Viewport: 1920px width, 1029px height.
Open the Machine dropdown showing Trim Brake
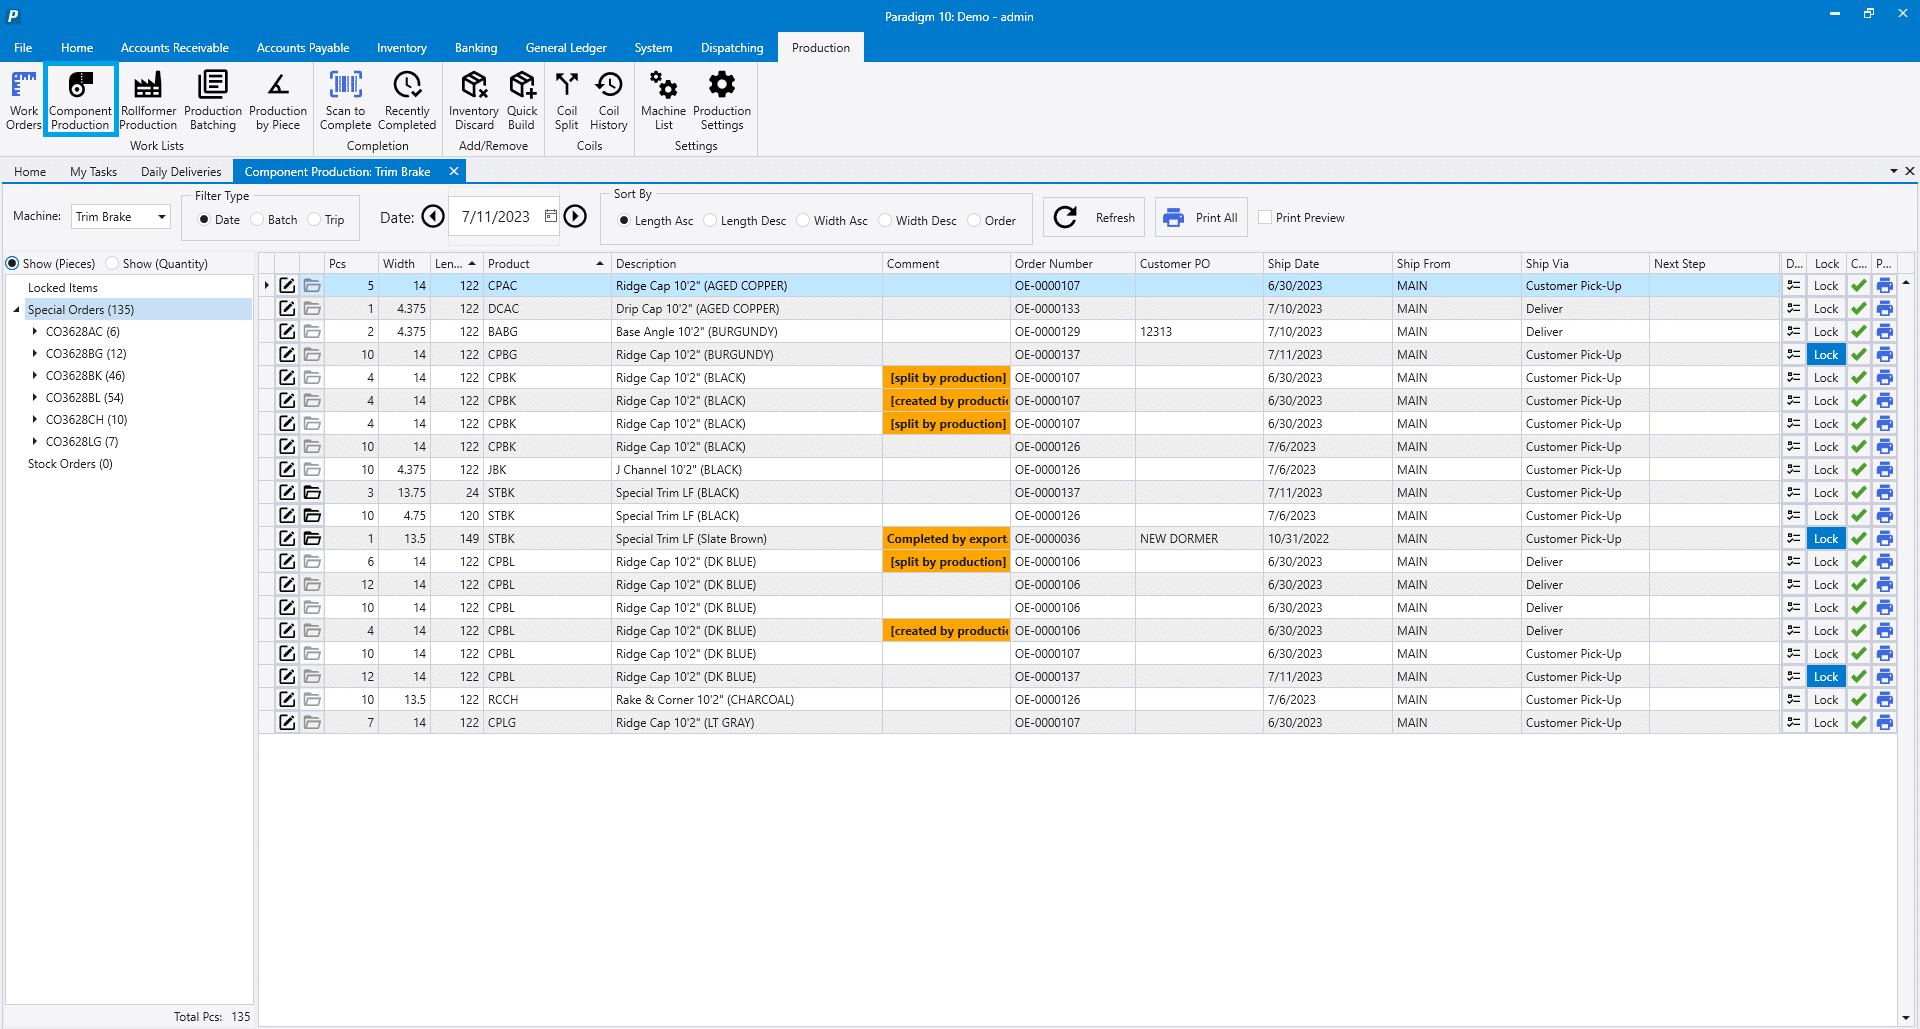click(x=161, y=217)
